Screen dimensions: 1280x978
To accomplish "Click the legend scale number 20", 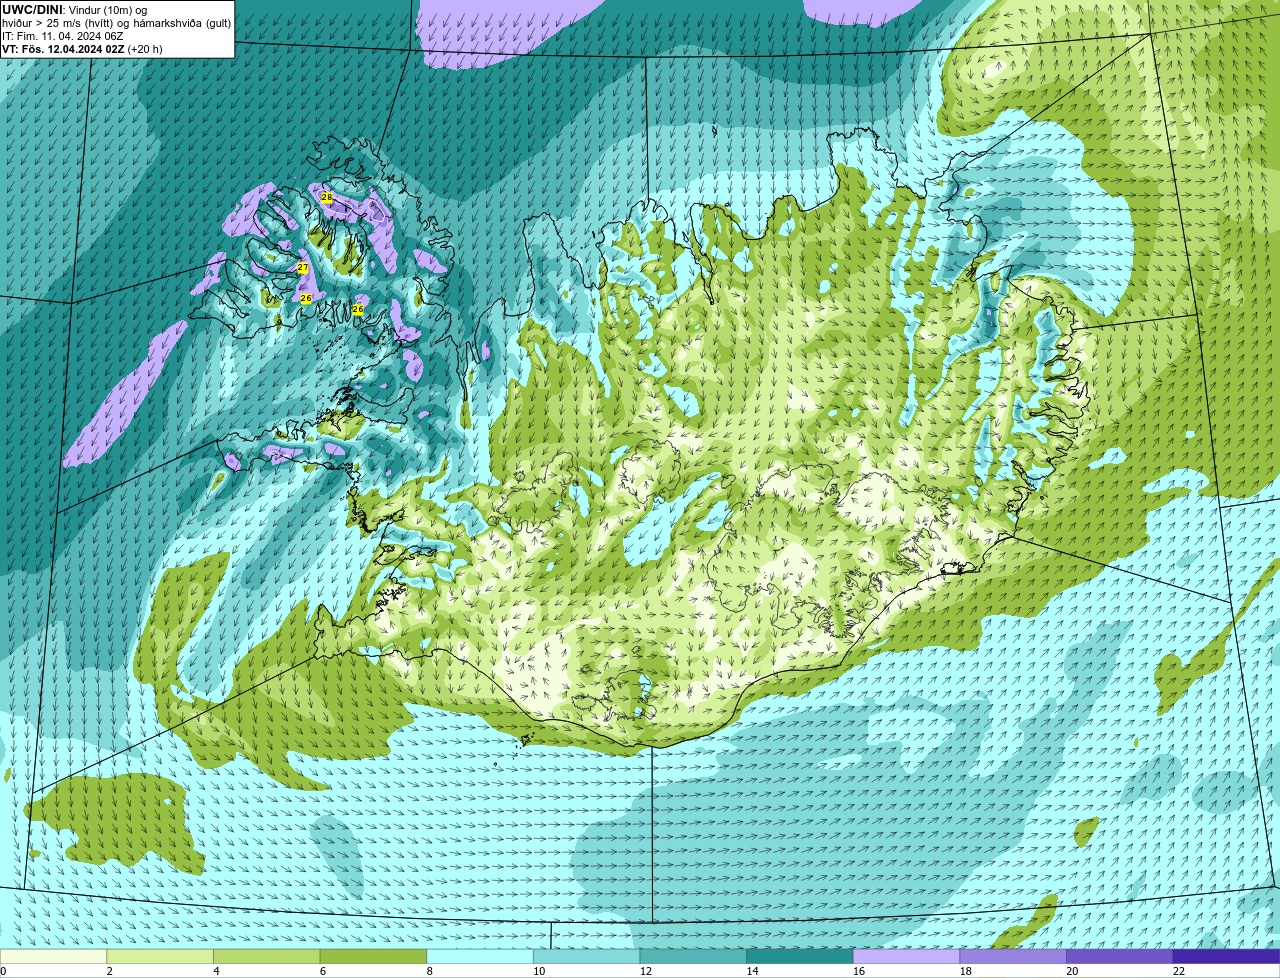I will [x=1072, y=971].
